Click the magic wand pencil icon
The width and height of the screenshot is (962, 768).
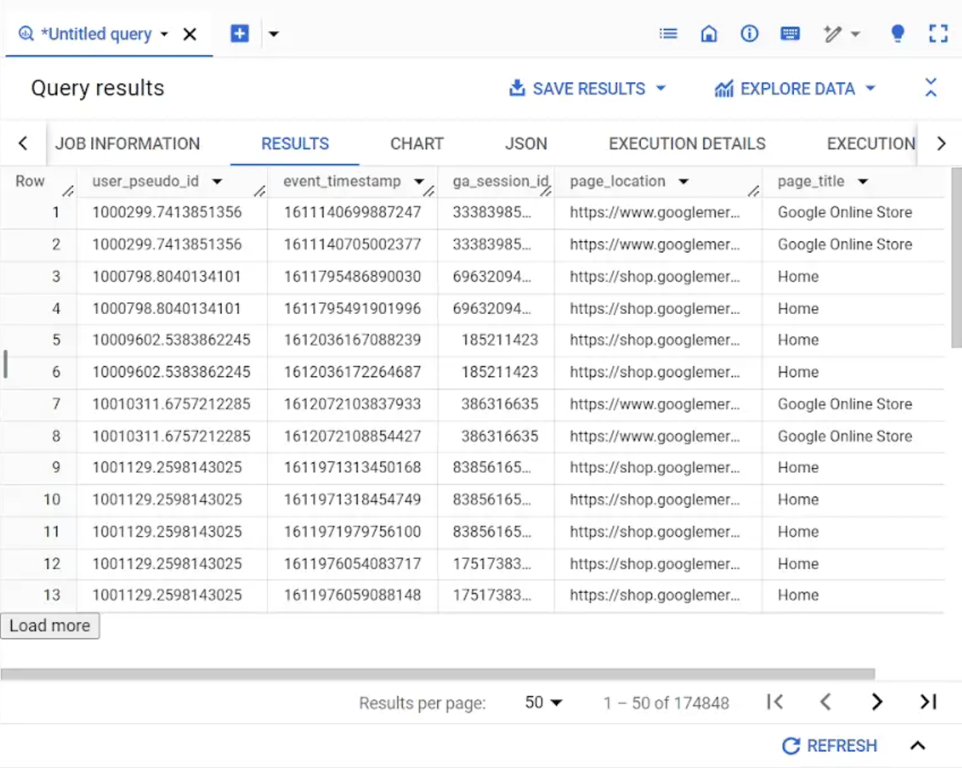point(833,34)
